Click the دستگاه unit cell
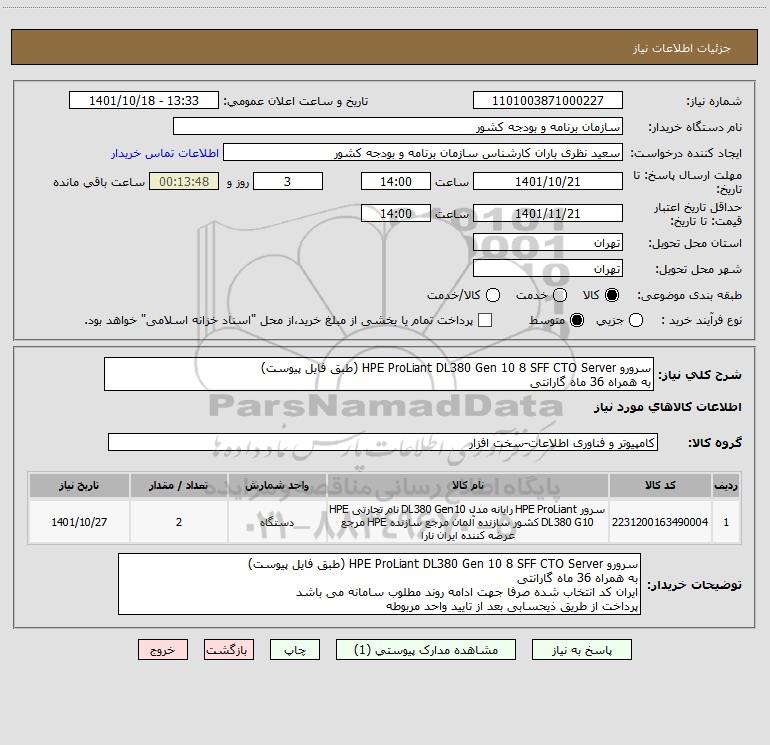 [277, 522]
